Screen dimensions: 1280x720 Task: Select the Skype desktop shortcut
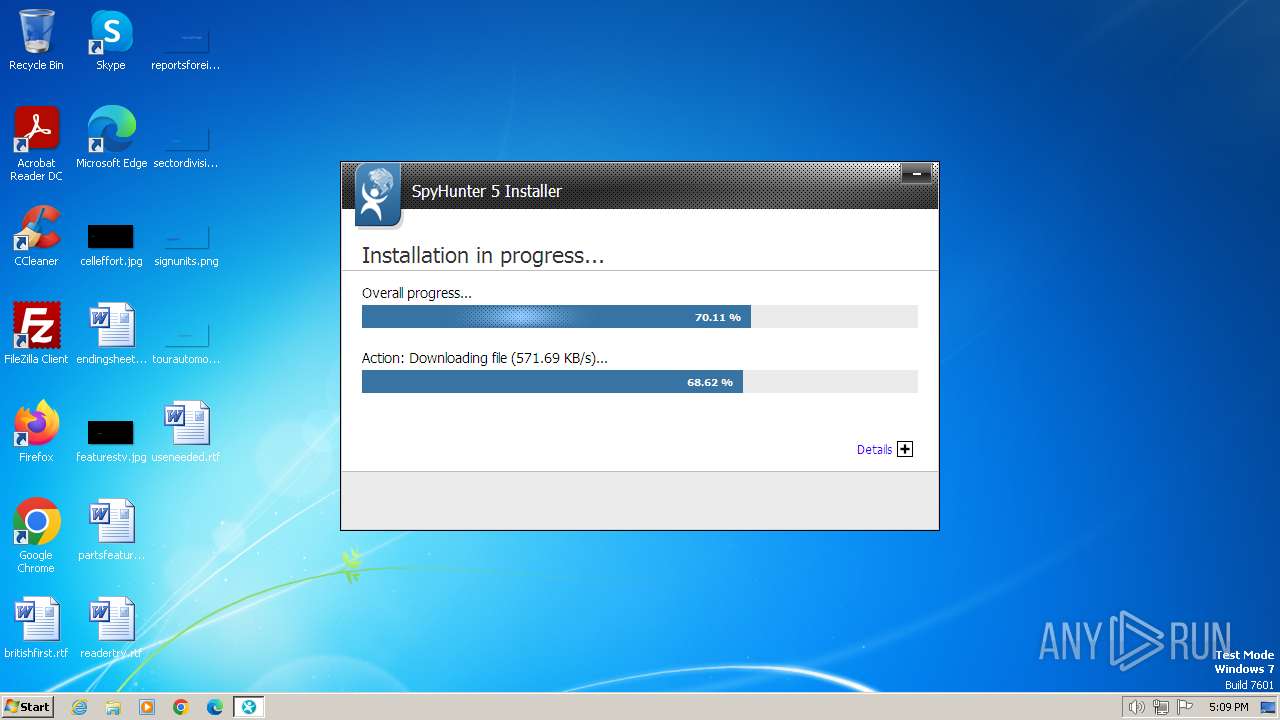point(110,41)
